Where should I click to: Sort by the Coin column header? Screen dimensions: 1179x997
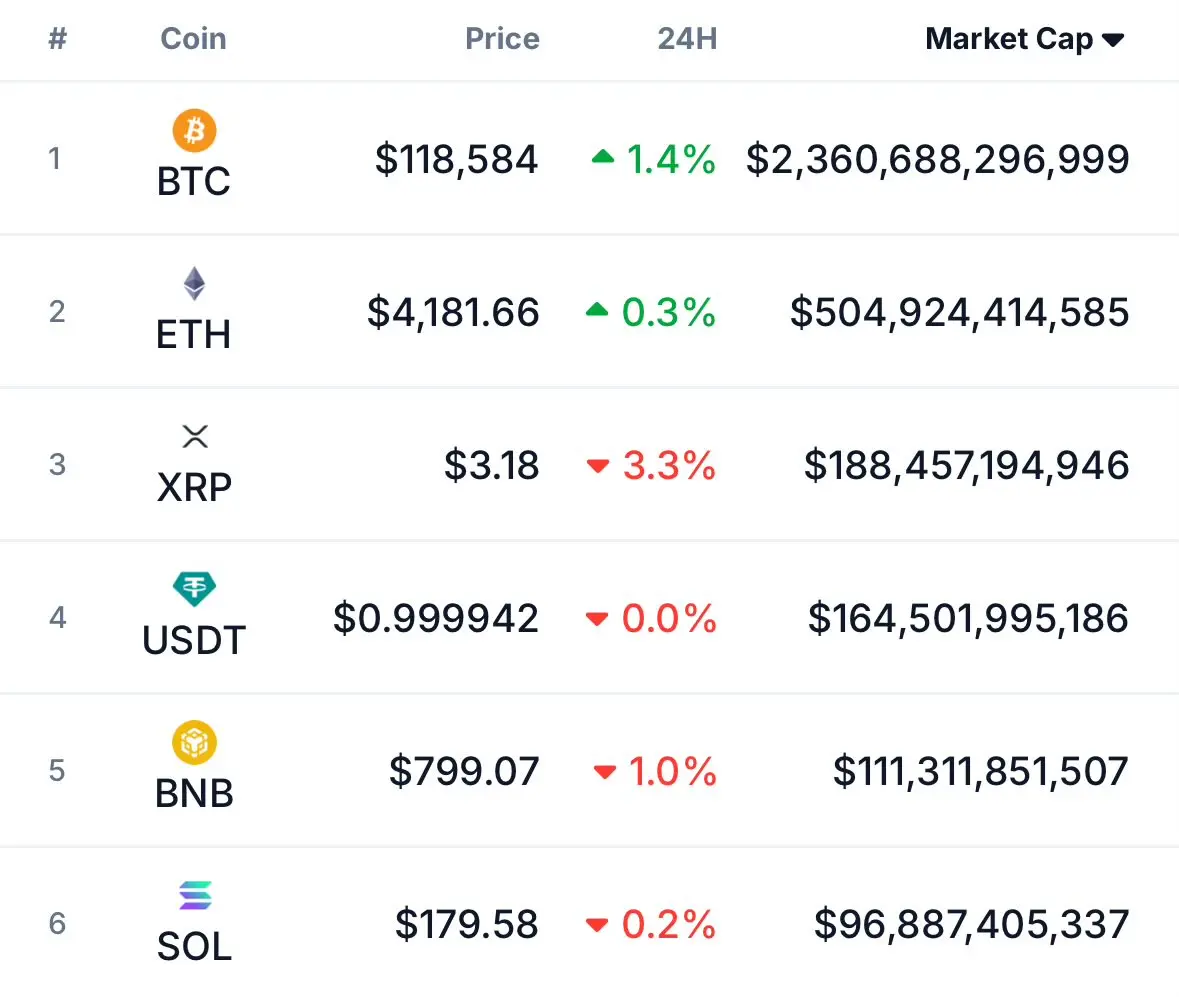[x=193, y=38]
